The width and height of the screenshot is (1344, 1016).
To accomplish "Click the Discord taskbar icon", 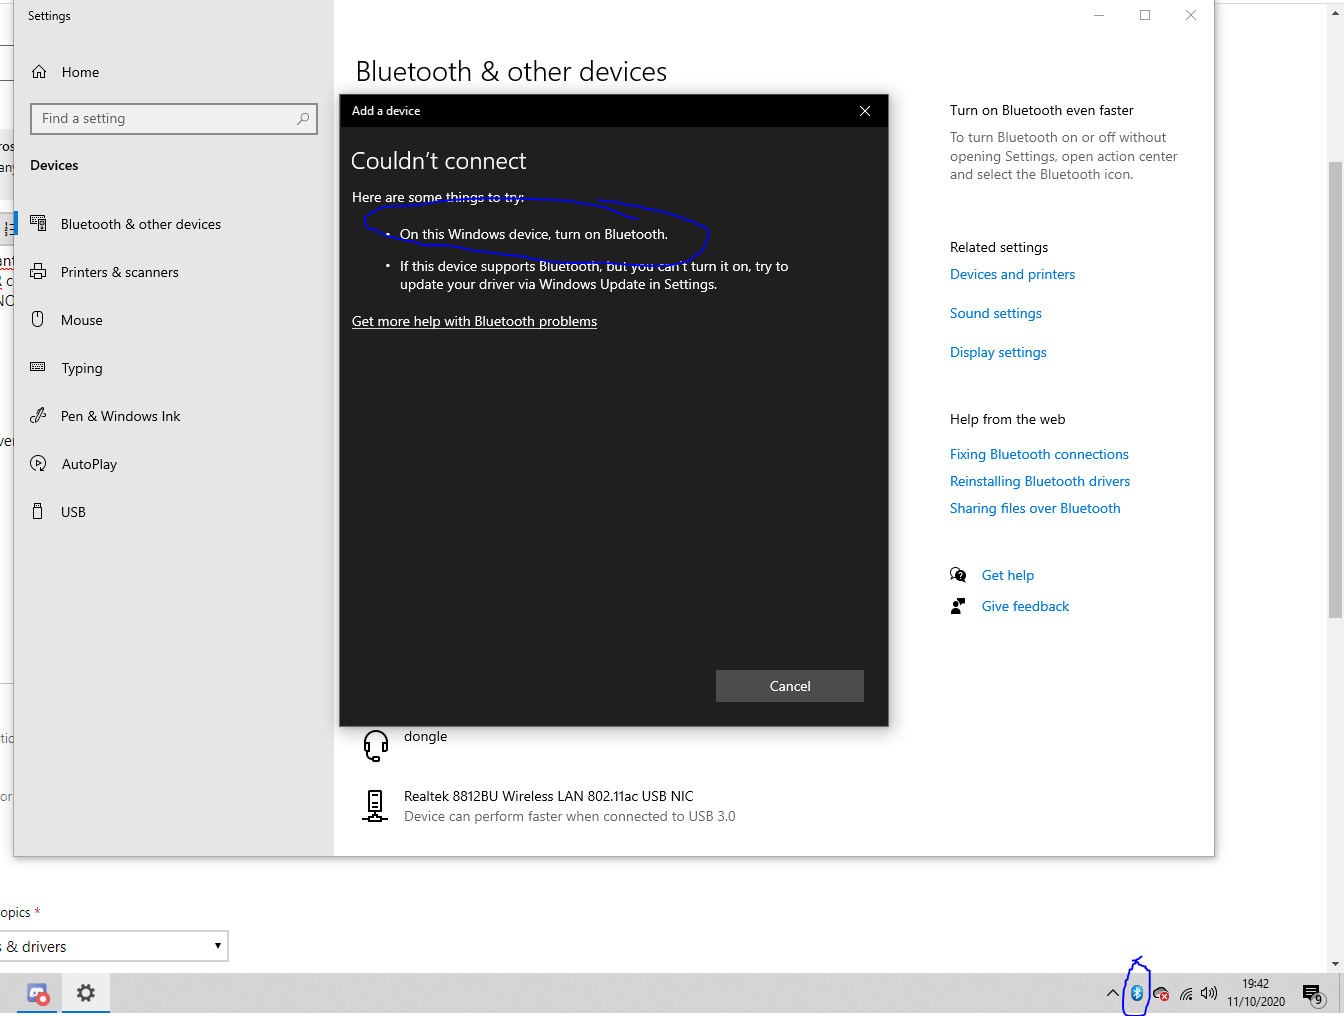I will 38,993.
